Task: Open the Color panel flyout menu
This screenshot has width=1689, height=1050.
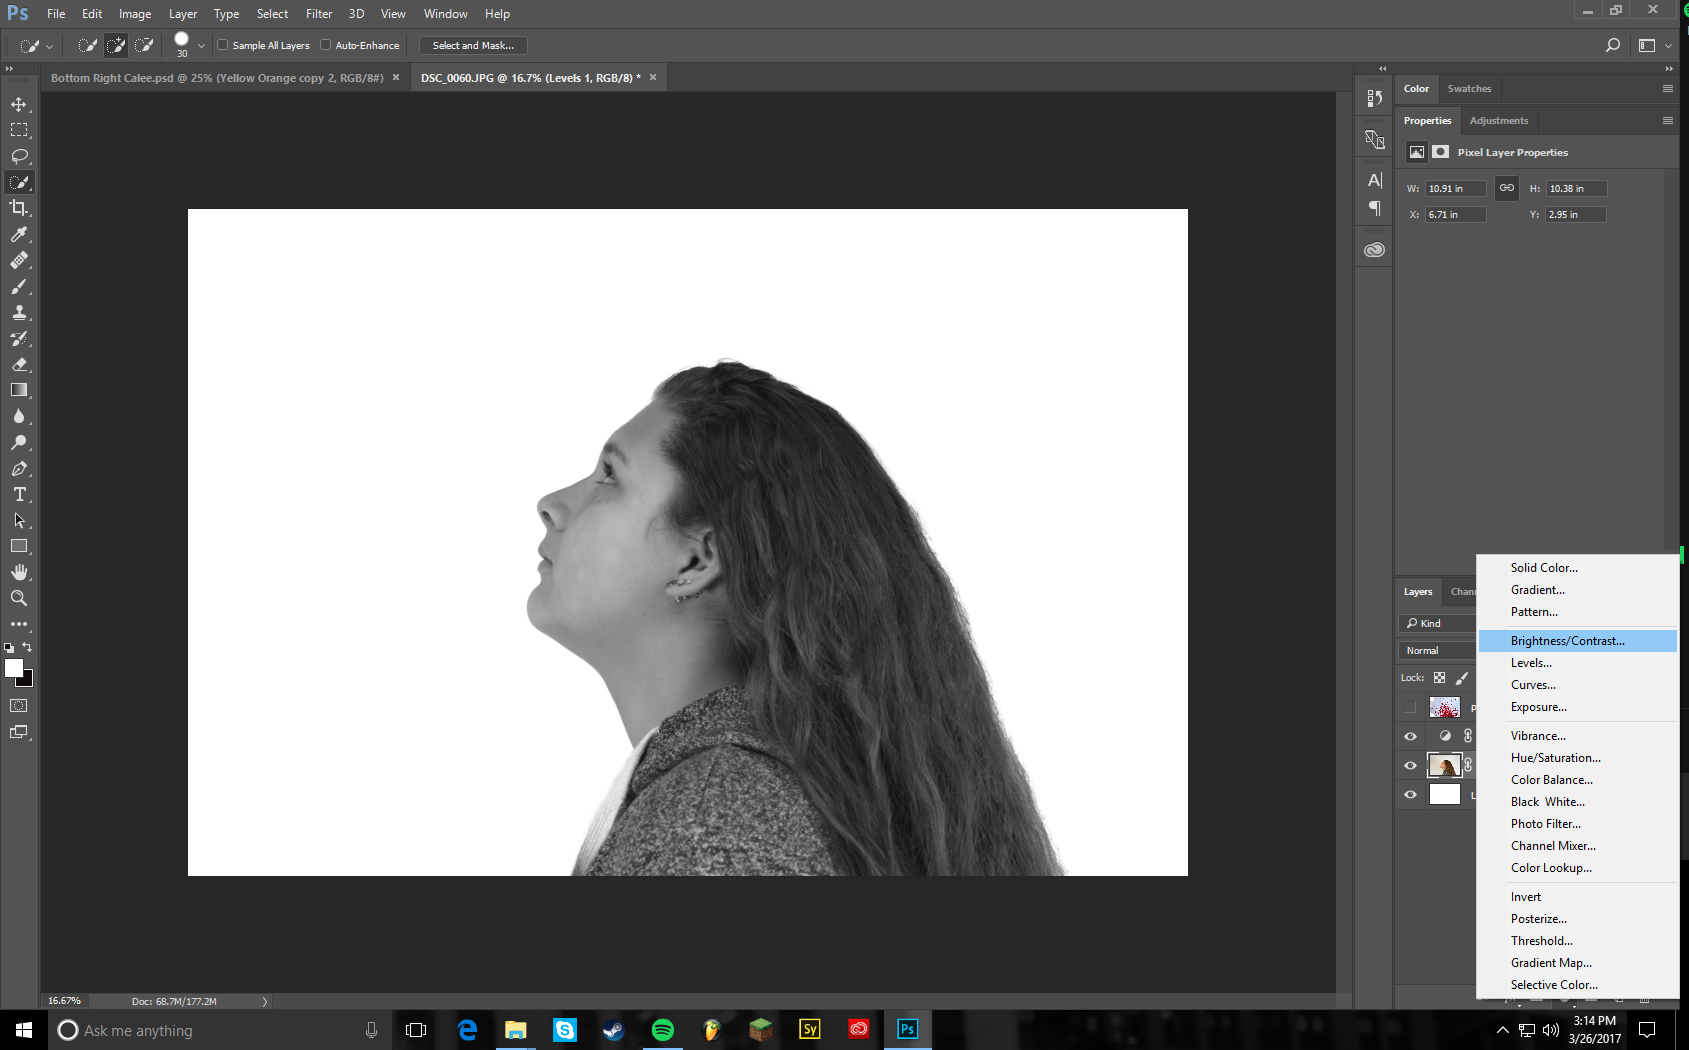Action: point(1667,89)
